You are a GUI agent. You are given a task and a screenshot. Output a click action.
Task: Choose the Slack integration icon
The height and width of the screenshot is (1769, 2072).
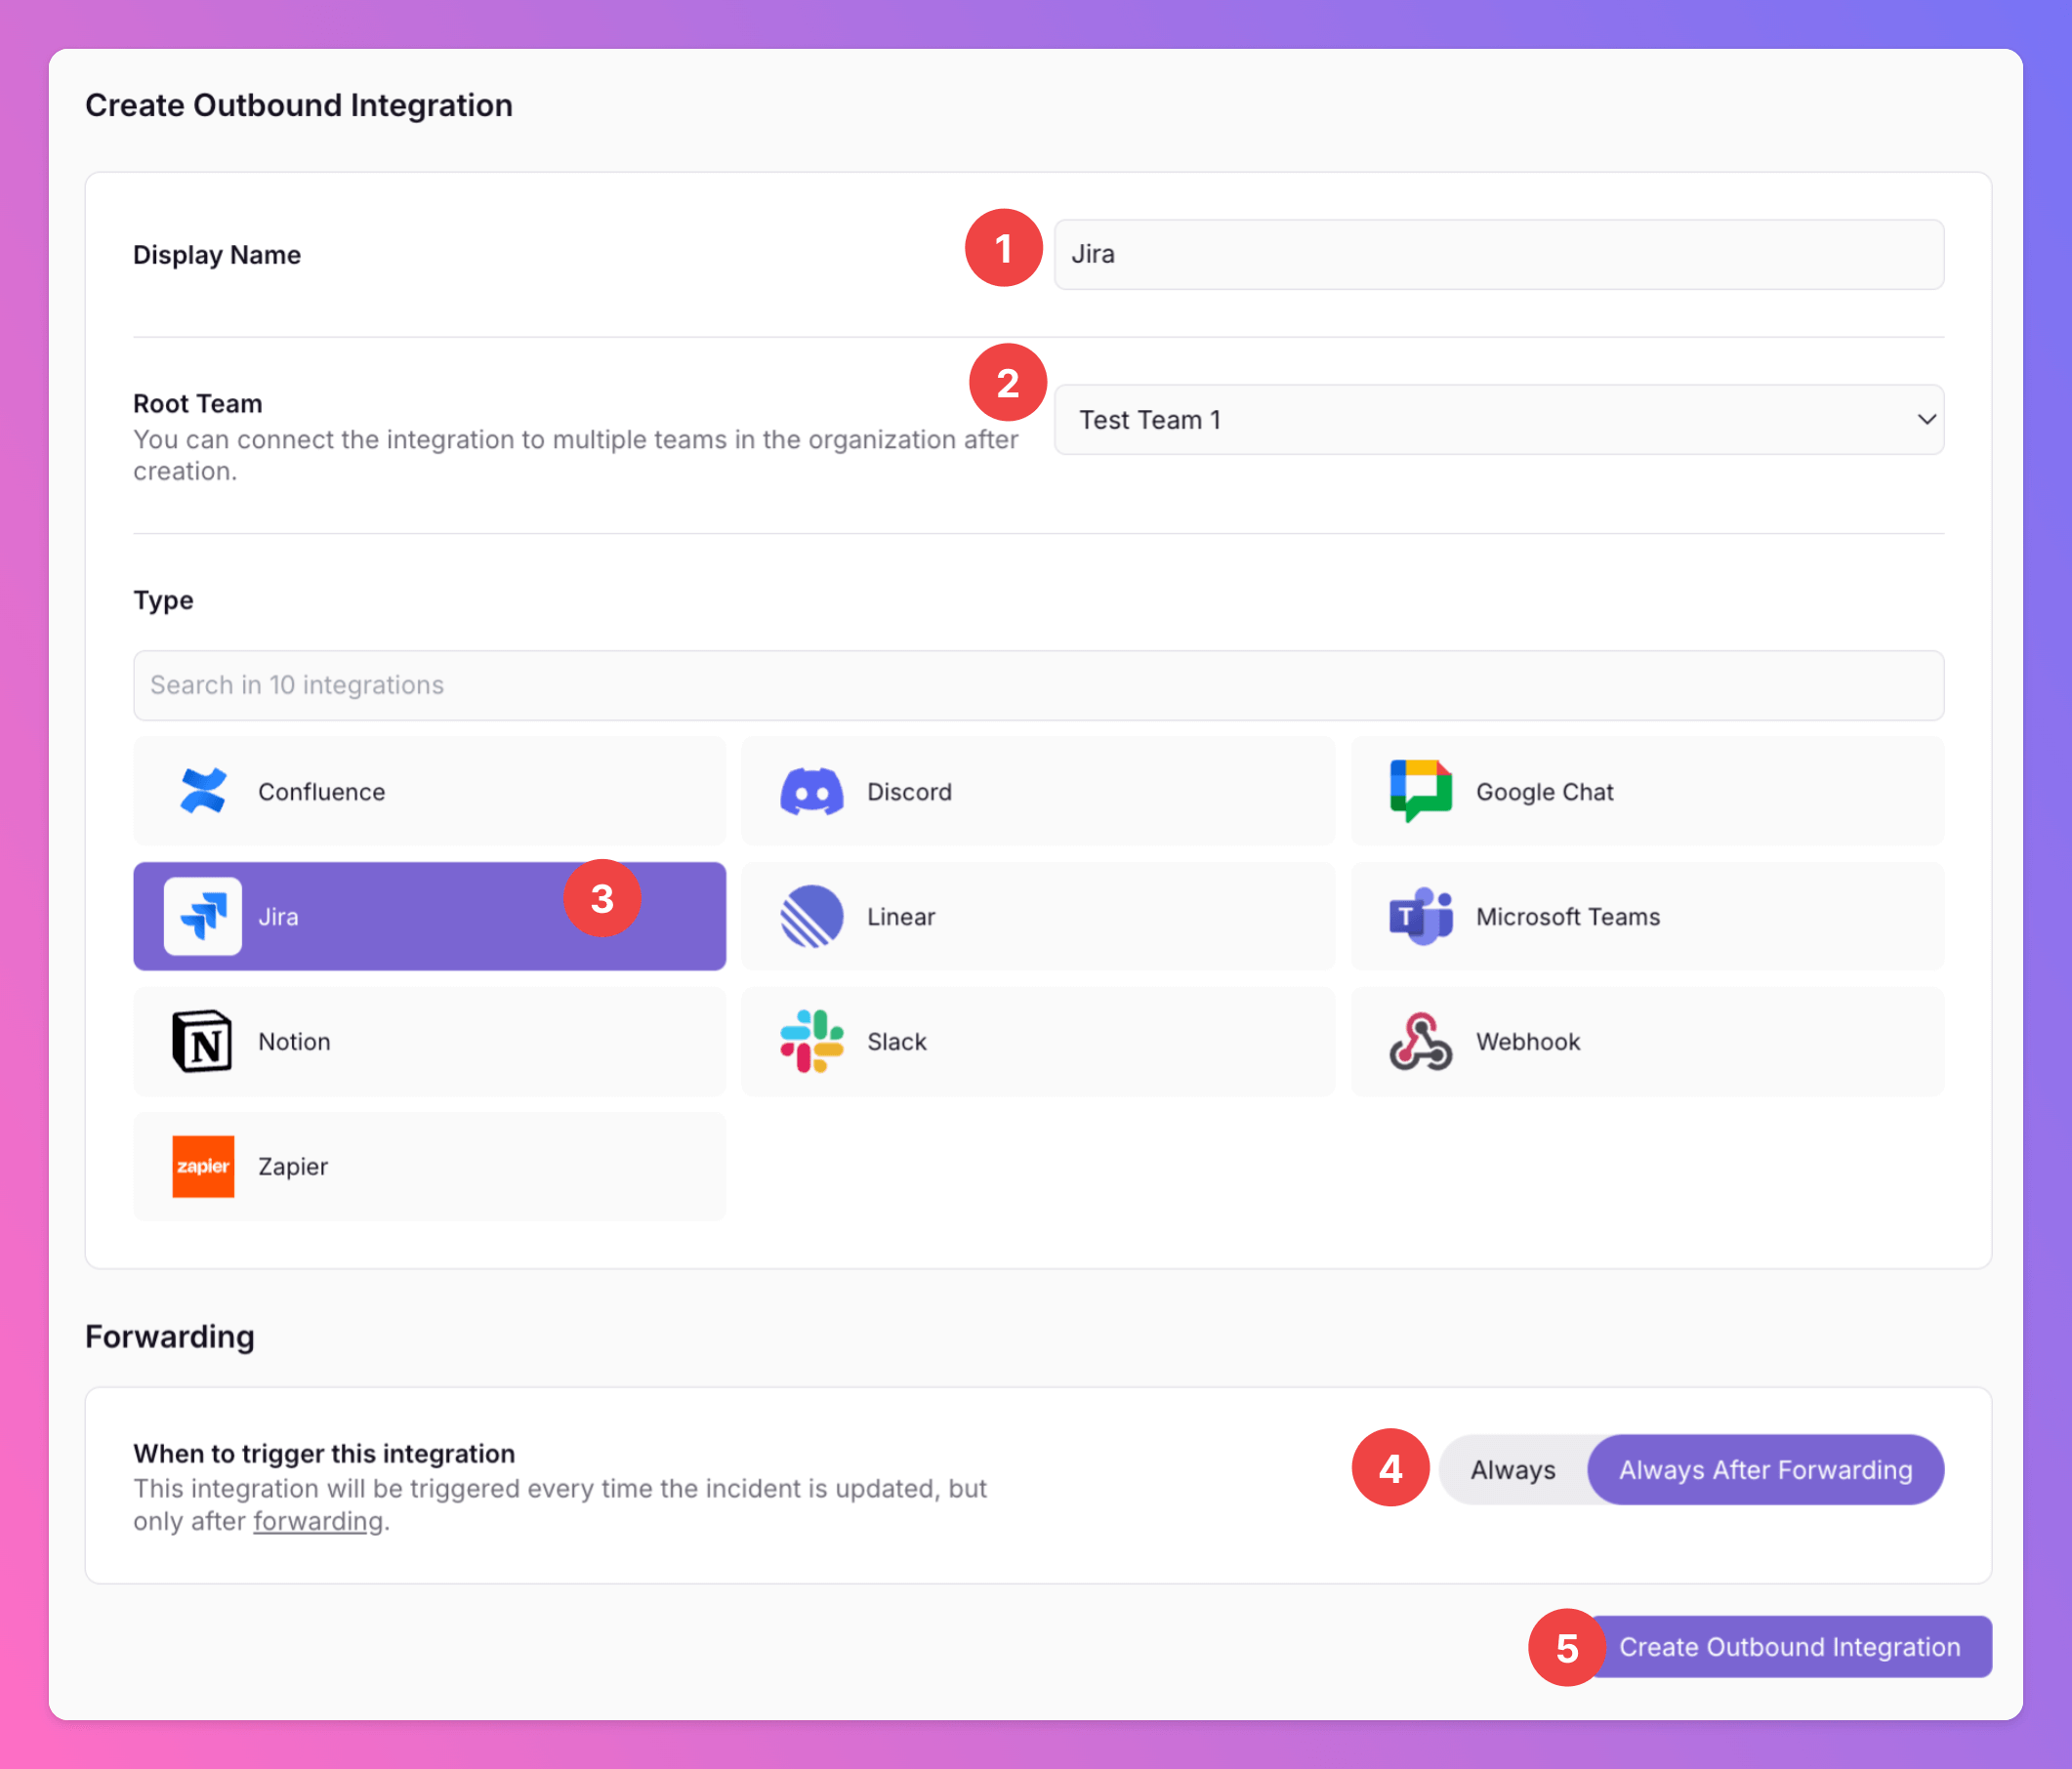pyautogui.click(x=811, y=1041)
